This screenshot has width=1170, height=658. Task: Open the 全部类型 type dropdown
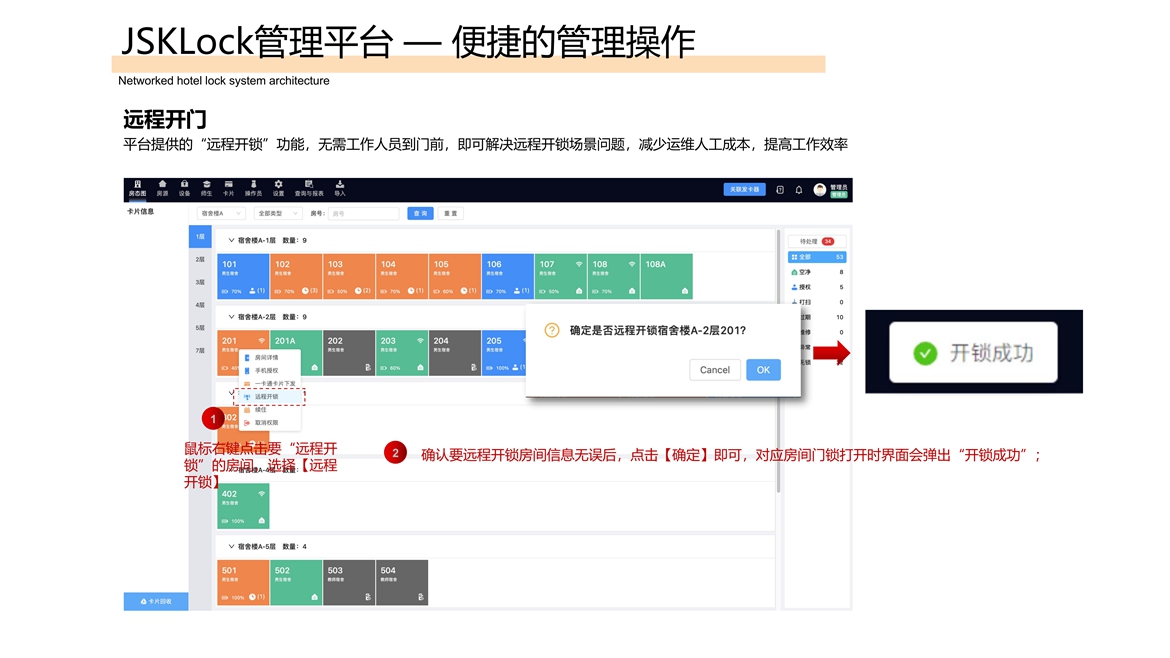(x=278, y=213)
